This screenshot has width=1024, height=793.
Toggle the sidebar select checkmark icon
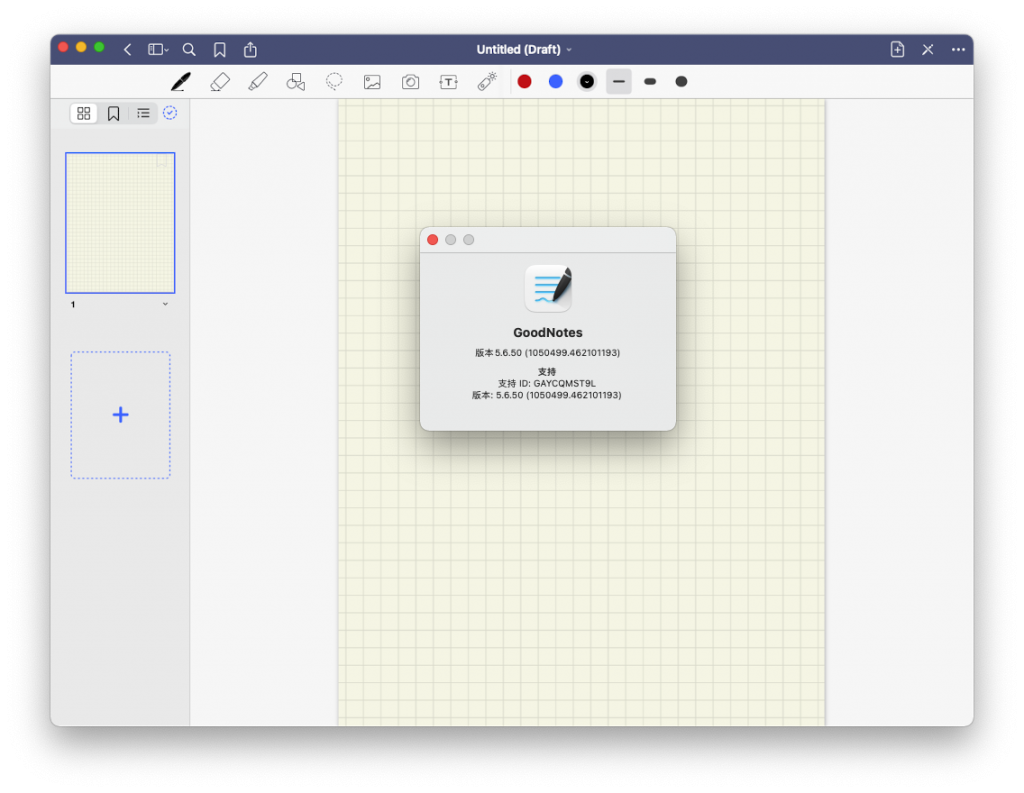(x=170, y=113)
